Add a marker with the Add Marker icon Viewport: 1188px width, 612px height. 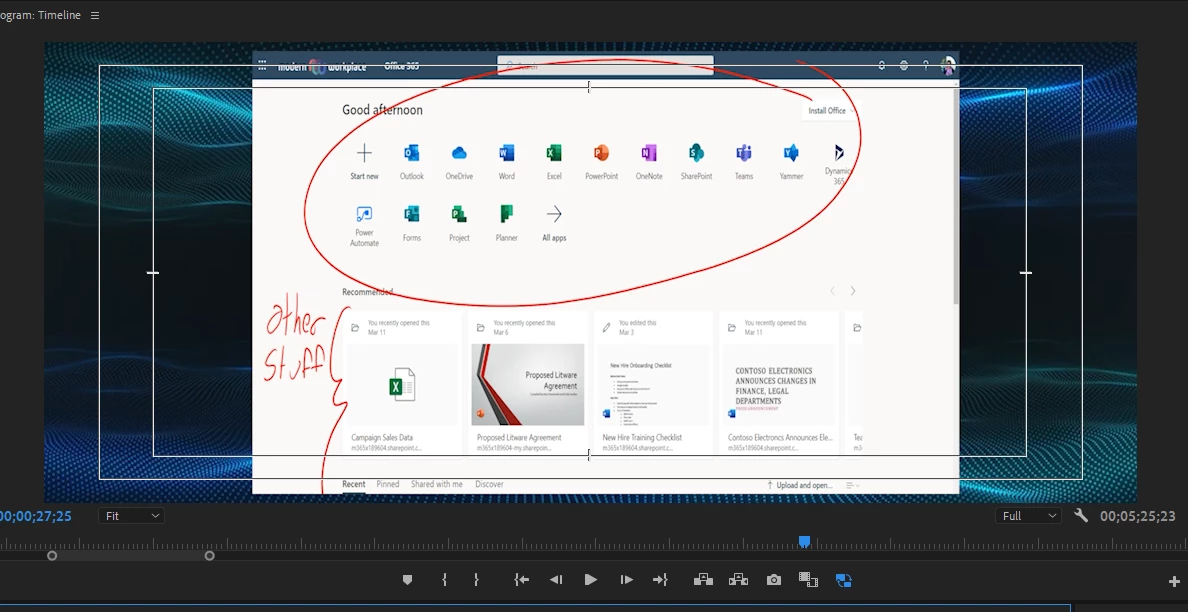[408, 580]
